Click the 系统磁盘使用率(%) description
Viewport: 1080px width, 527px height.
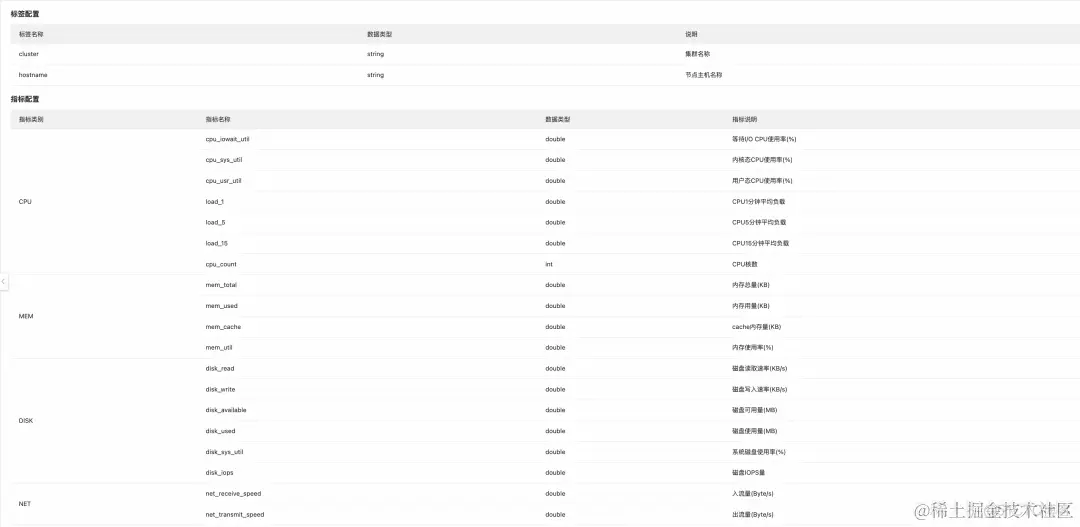click(758, 452)
